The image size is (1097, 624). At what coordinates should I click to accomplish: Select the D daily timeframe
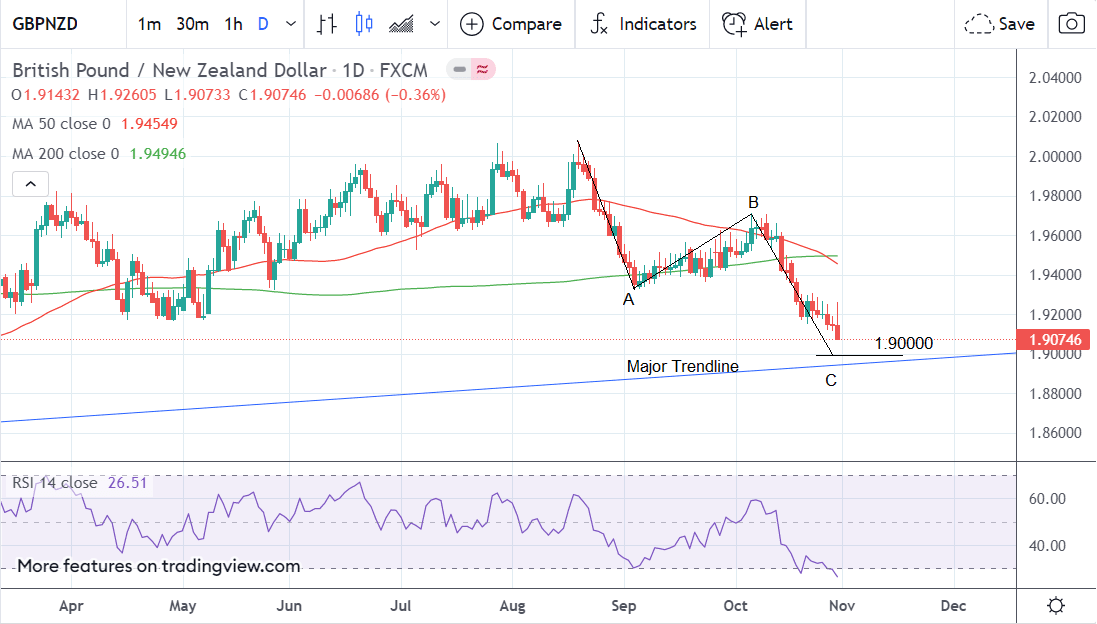pyautogui.click(x=263, y=24)
